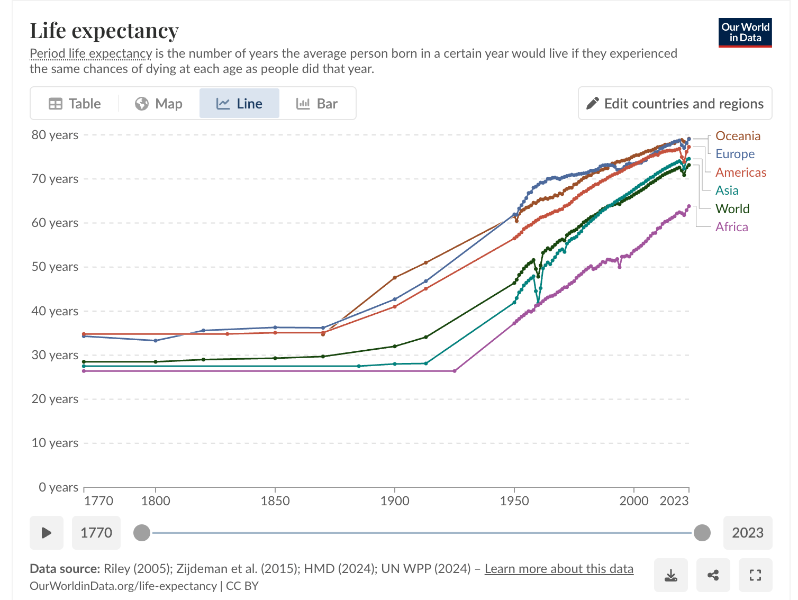798x600 pixels.
Task: Switch to the Bar chart tab
Action: (x=316, y=103)
